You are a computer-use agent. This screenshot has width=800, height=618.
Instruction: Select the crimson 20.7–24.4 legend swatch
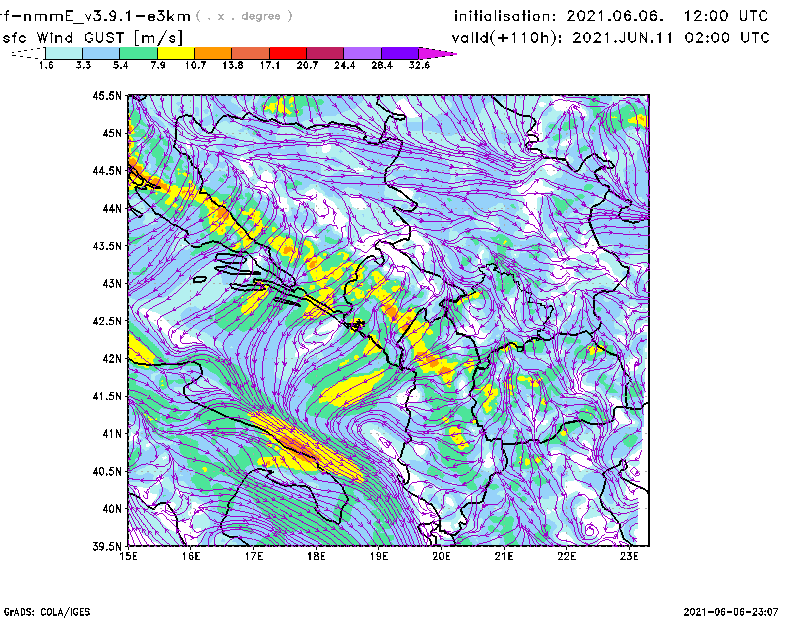(325, 53)
